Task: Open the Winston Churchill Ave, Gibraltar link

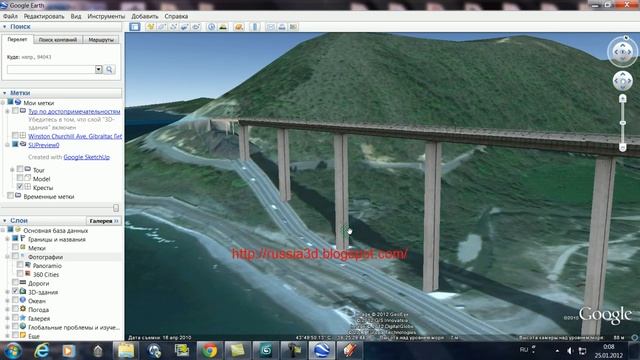Action: click(x=75, y=136)
